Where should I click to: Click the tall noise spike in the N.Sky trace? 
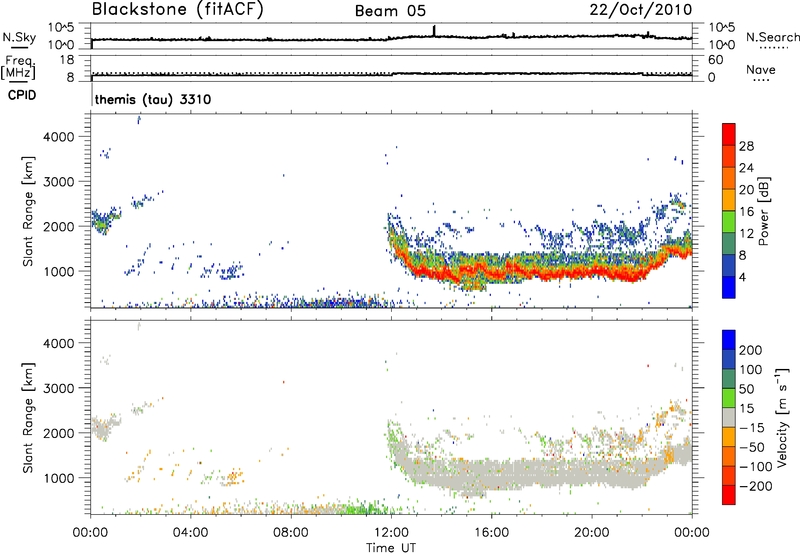coord(434,31)
